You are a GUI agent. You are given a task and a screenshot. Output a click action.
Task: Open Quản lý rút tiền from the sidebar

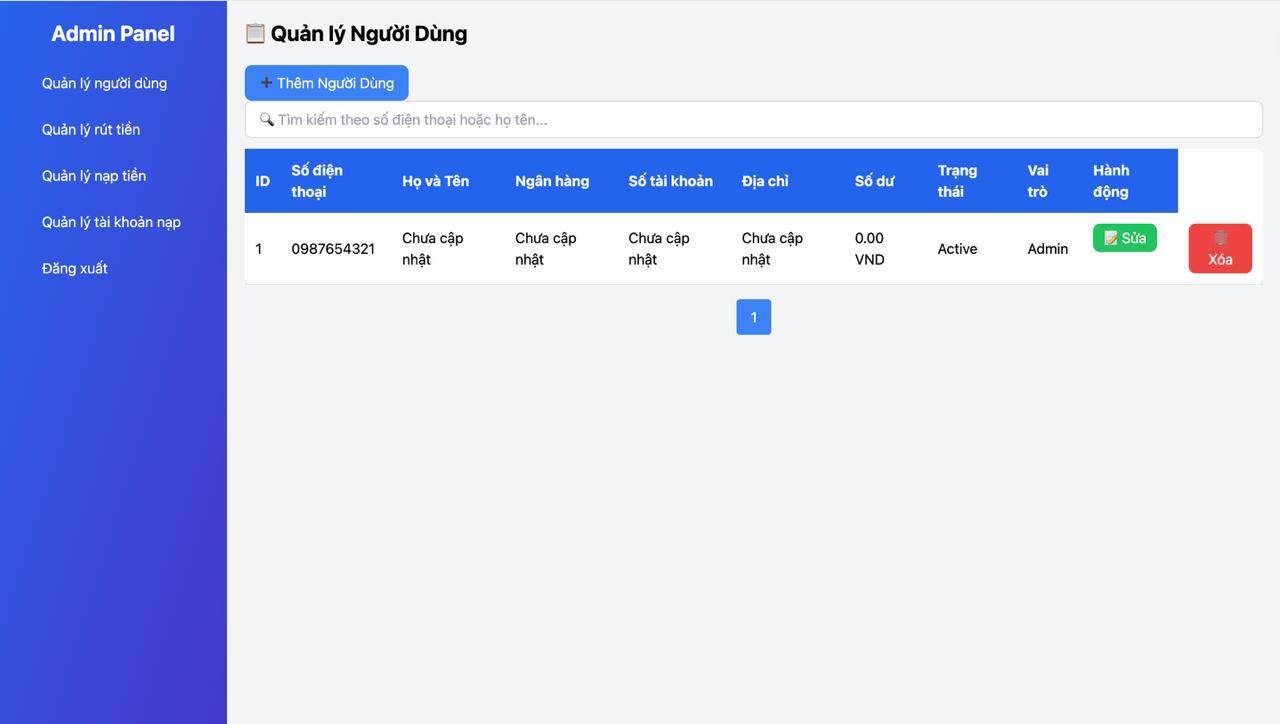point(91,129)
